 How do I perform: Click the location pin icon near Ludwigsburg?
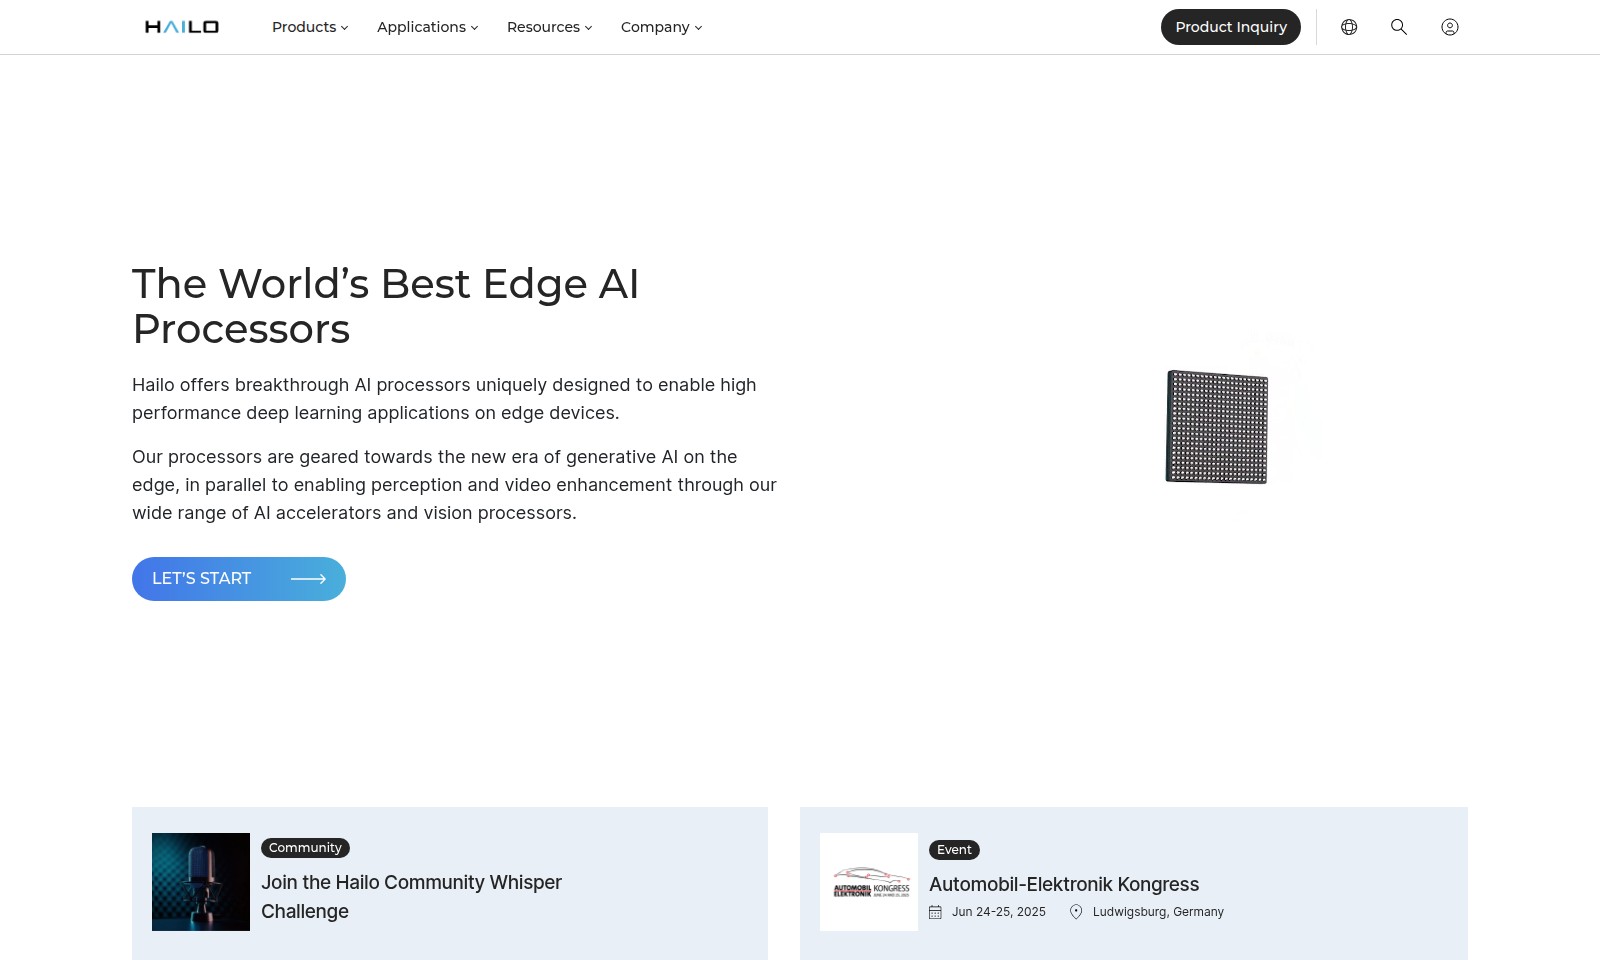click(1076, 912)
